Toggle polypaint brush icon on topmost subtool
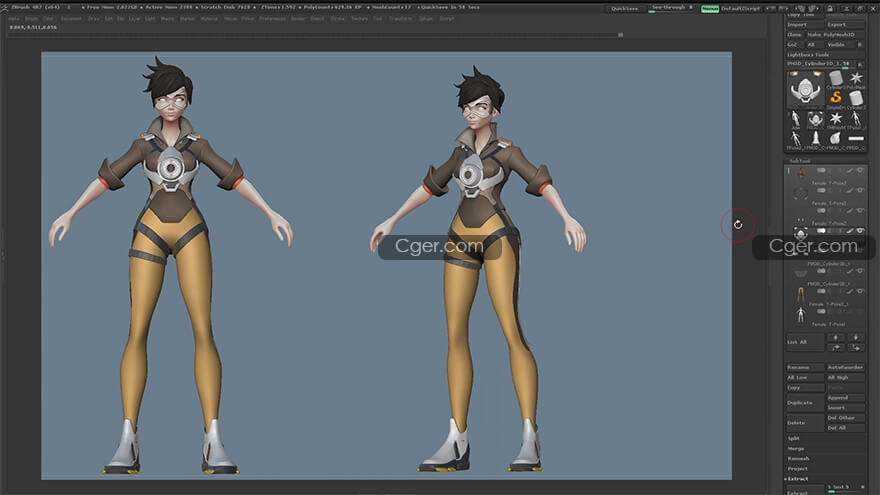Image resolution: width=880 pixels, height=495 pixels. tap(850, 170)
